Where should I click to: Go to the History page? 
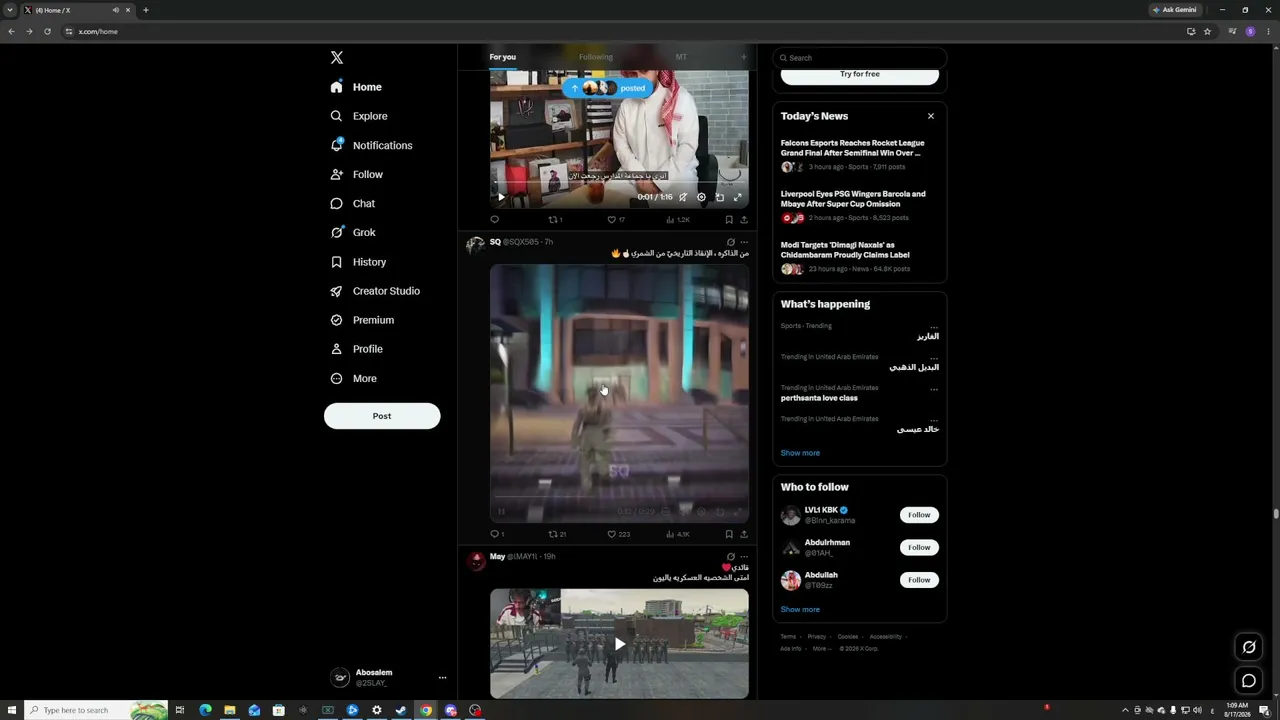tap(358, 262)
